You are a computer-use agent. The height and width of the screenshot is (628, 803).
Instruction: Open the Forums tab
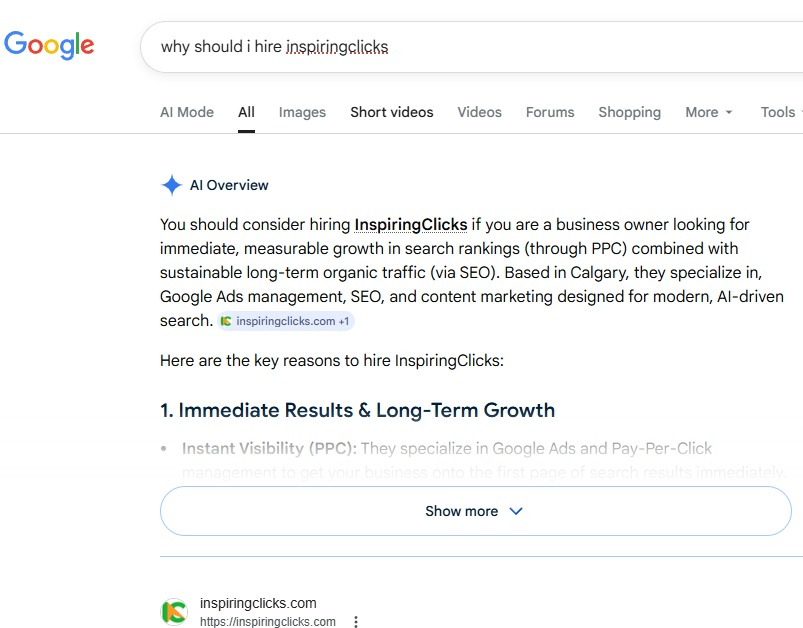tap(550, 112)
